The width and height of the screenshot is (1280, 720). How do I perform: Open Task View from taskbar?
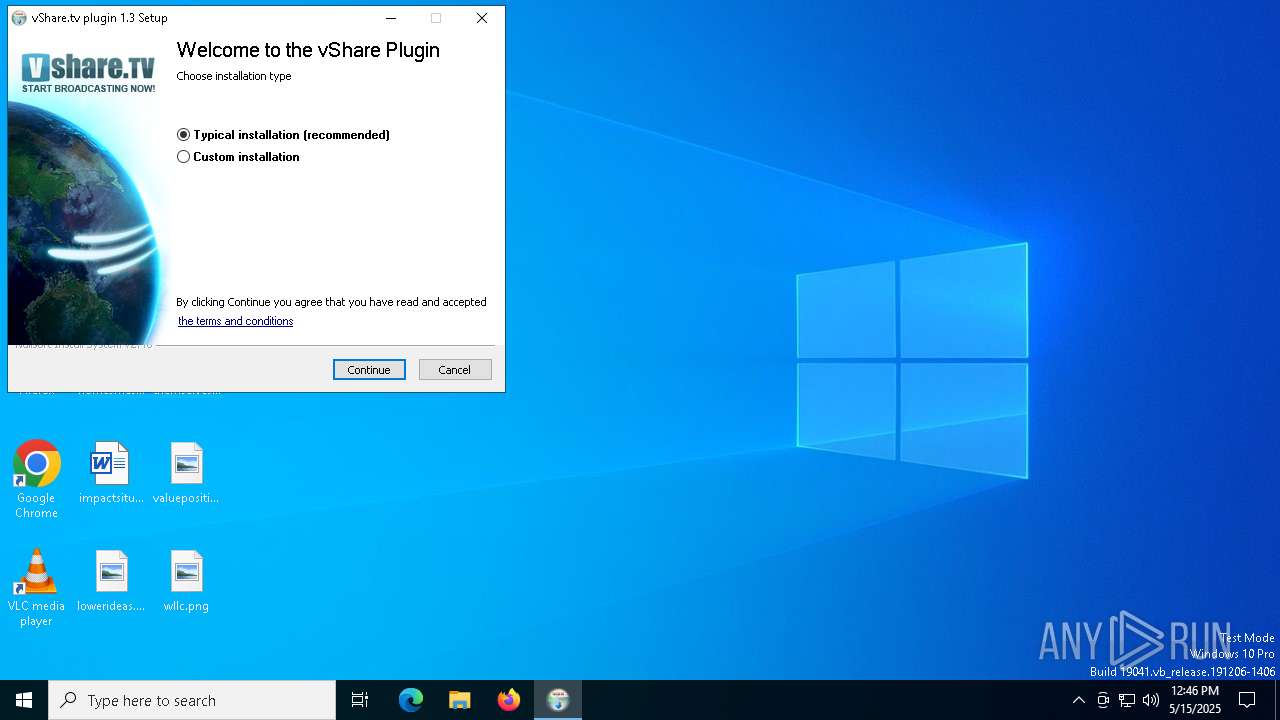(360, 700)
